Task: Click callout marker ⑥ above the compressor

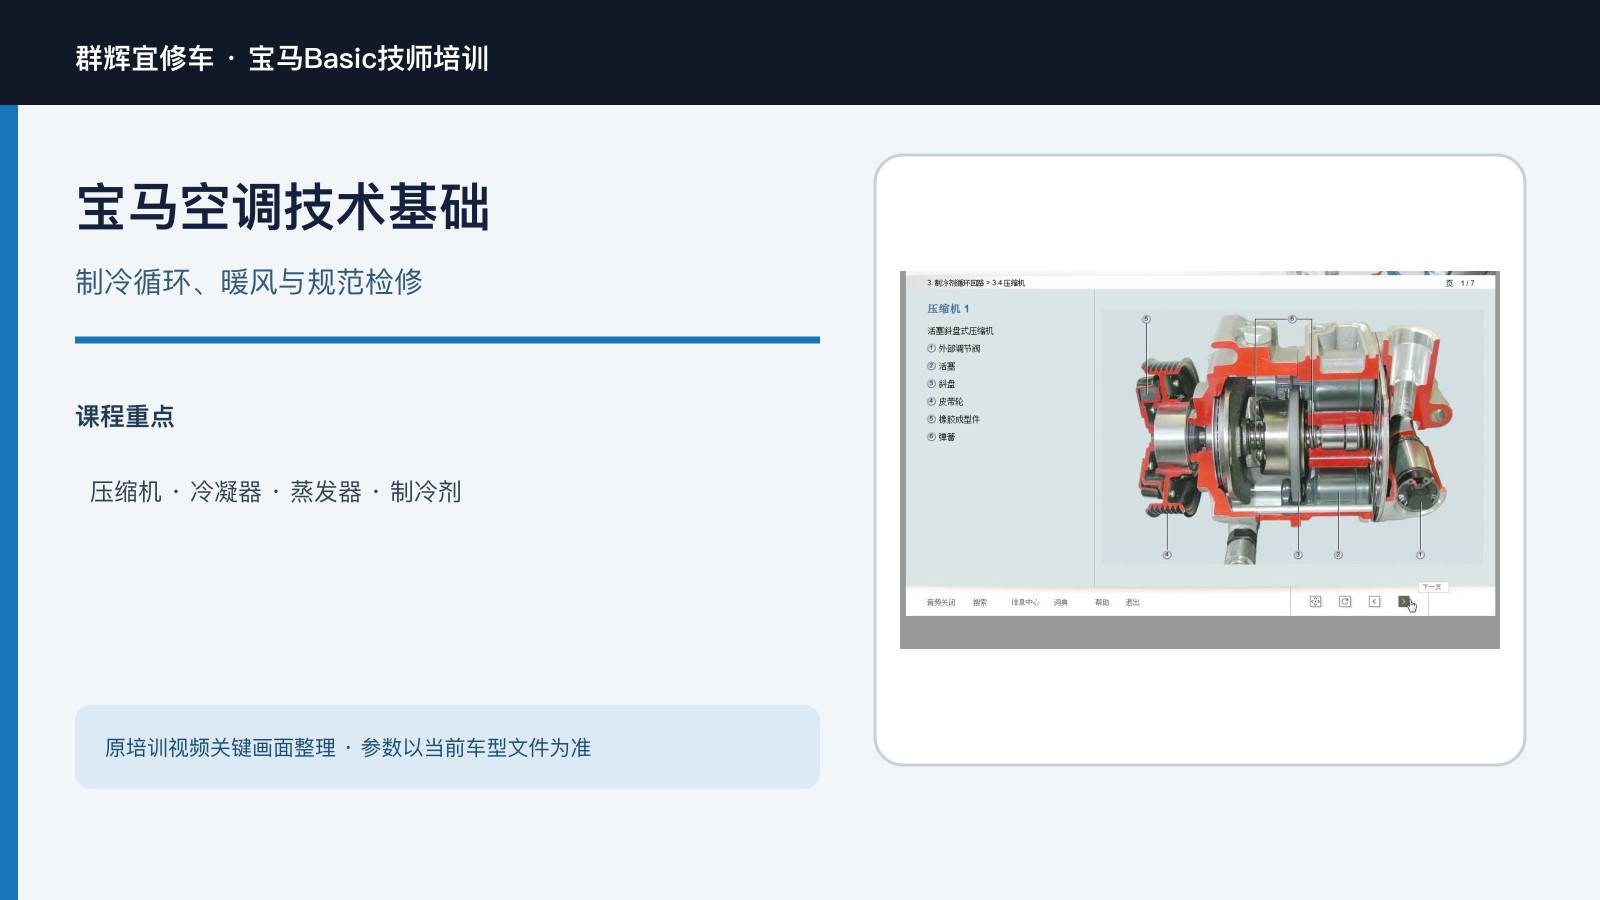Action: click(x=1291, y=319)
